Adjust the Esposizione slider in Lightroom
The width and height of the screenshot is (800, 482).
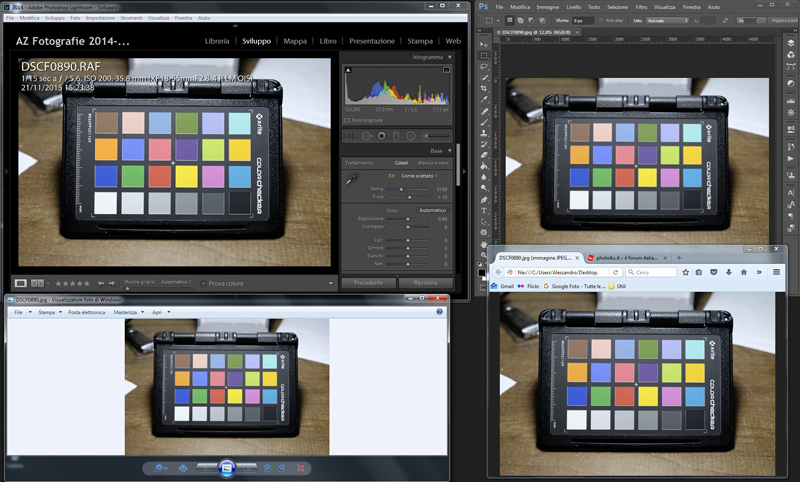click(x=410, y=219)
